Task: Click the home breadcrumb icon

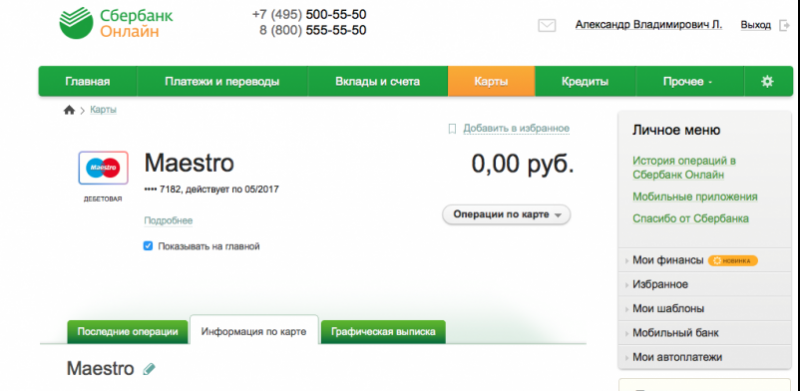Action: [69, 110]
